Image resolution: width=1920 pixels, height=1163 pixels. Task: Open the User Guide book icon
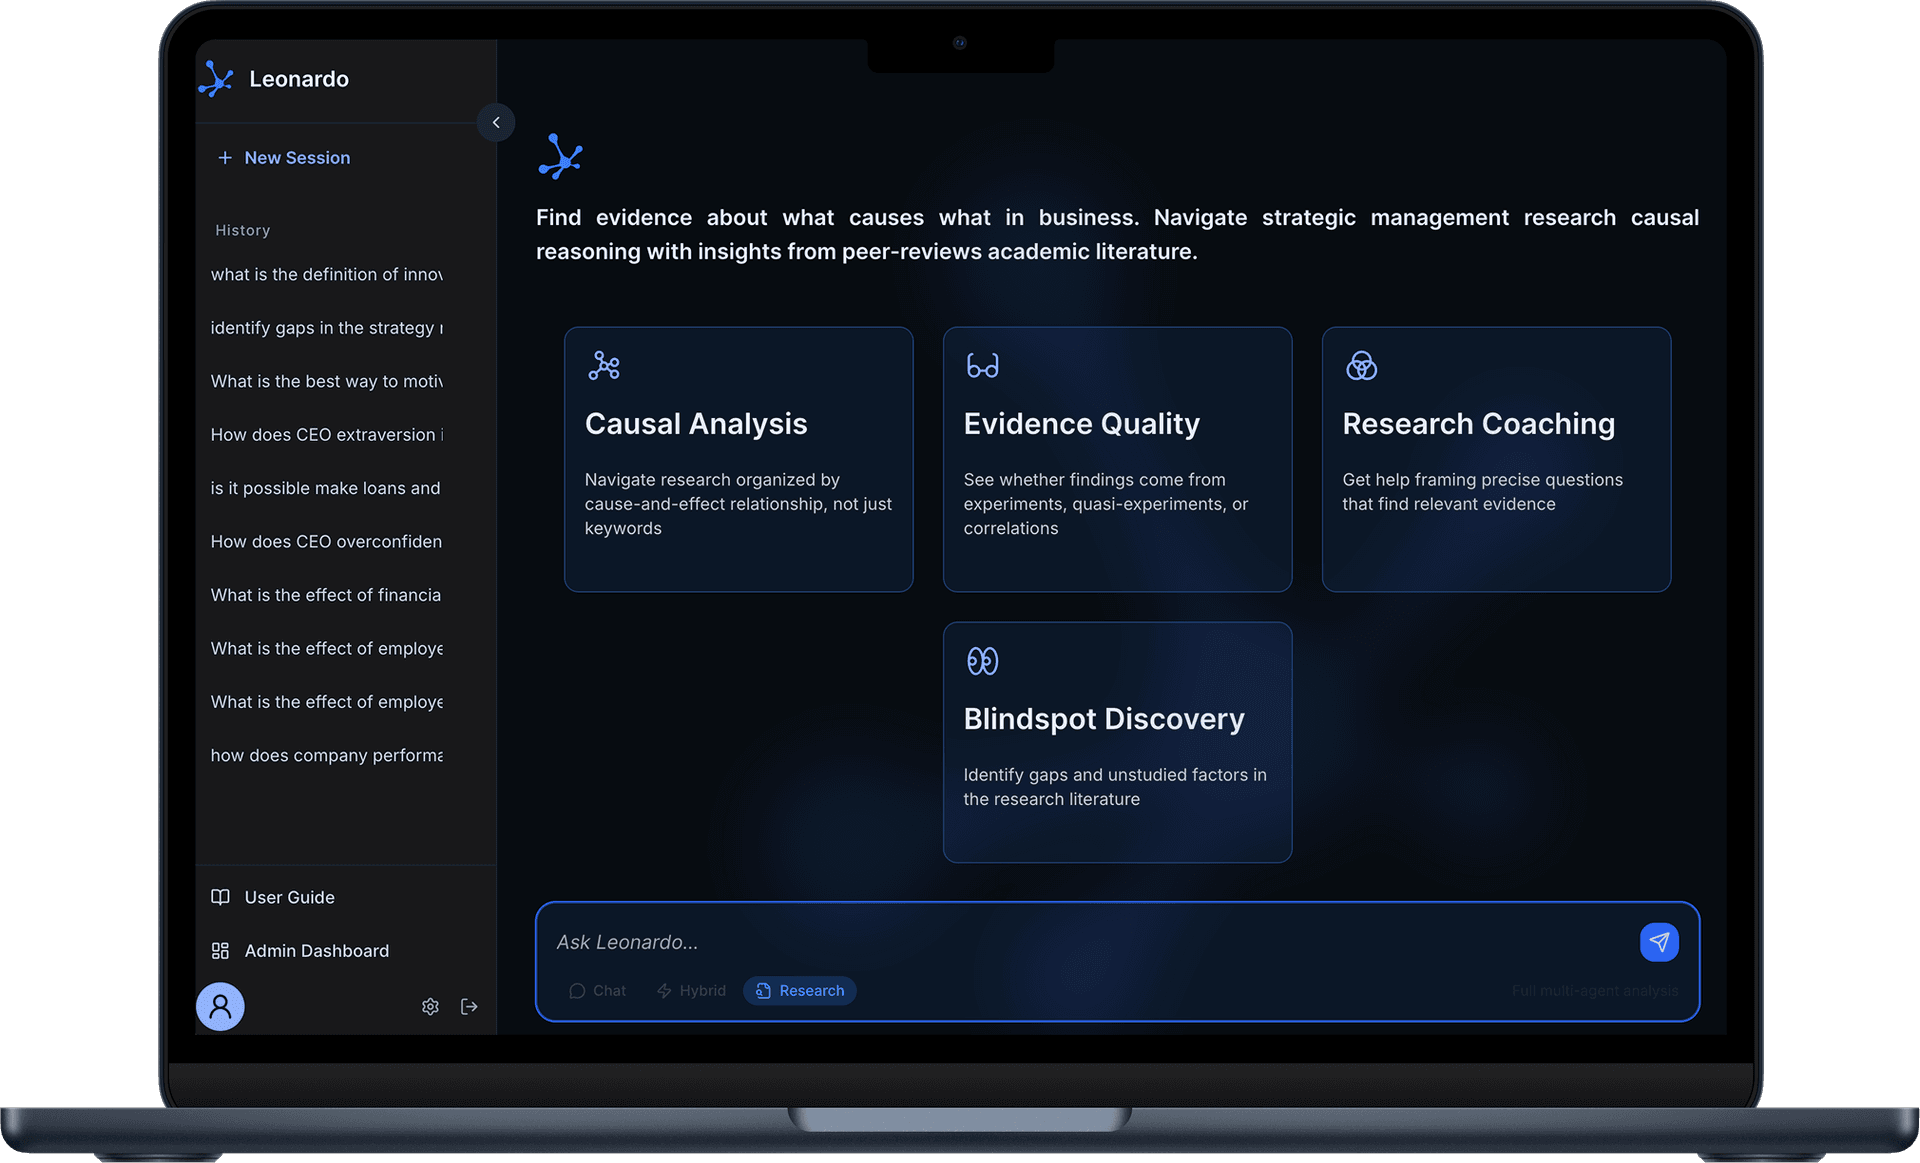point(220,897)
